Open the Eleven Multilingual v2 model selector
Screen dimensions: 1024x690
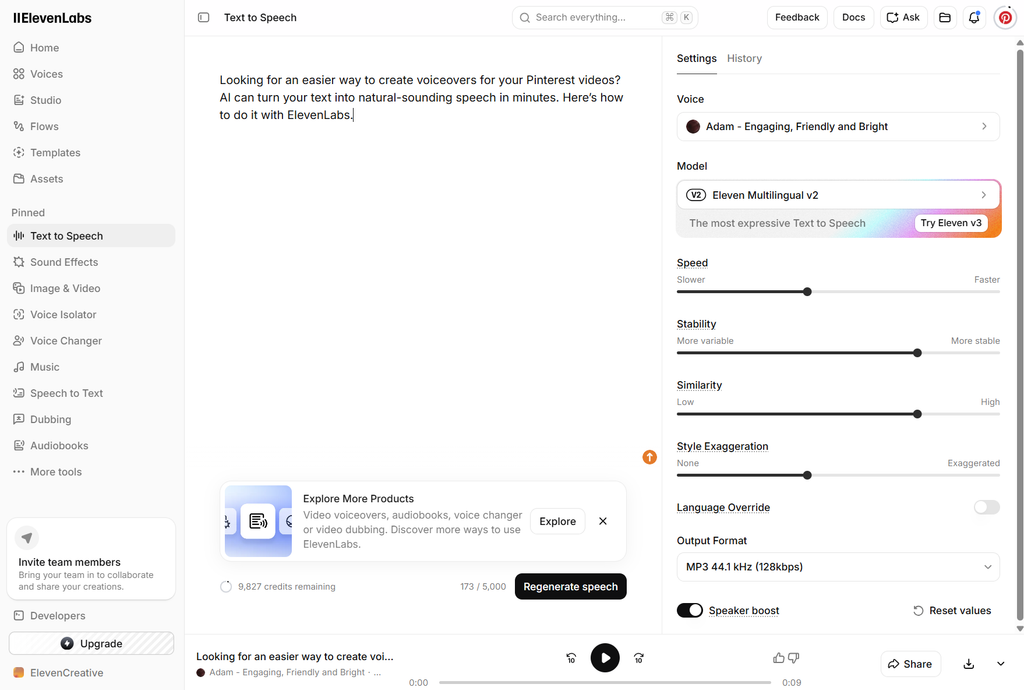(838, 195)
